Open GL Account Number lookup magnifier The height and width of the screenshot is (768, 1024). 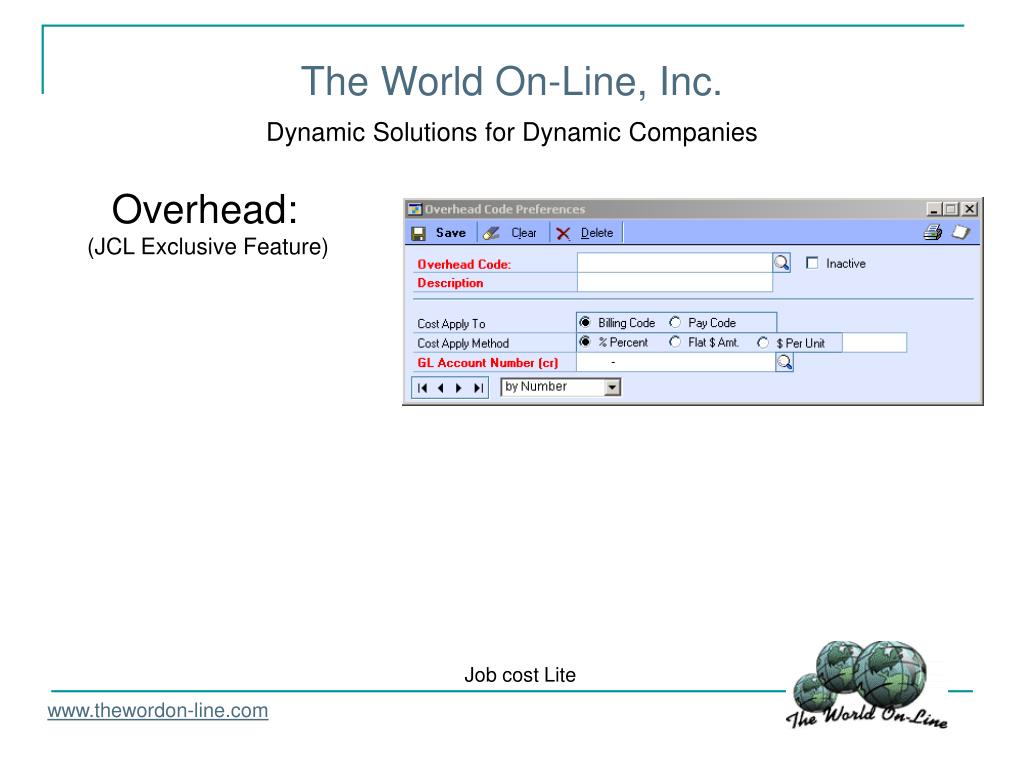784,362
